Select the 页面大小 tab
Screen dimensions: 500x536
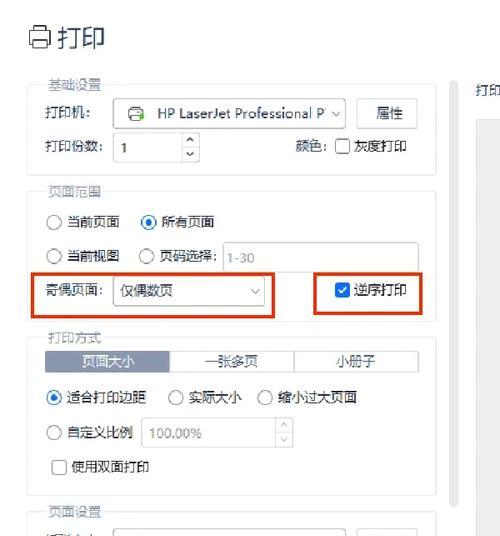click(107, 361)
